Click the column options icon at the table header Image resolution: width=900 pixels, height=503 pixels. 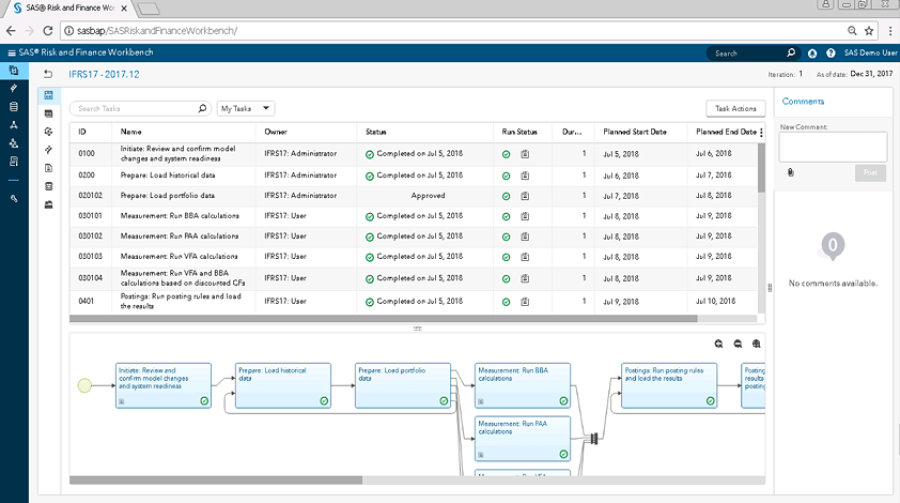point(761,133)
